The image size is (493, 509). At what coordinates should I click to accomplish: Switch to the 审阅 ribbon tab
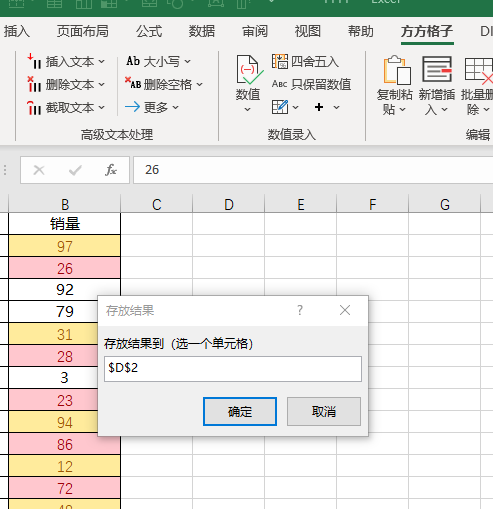click(255, 32)
